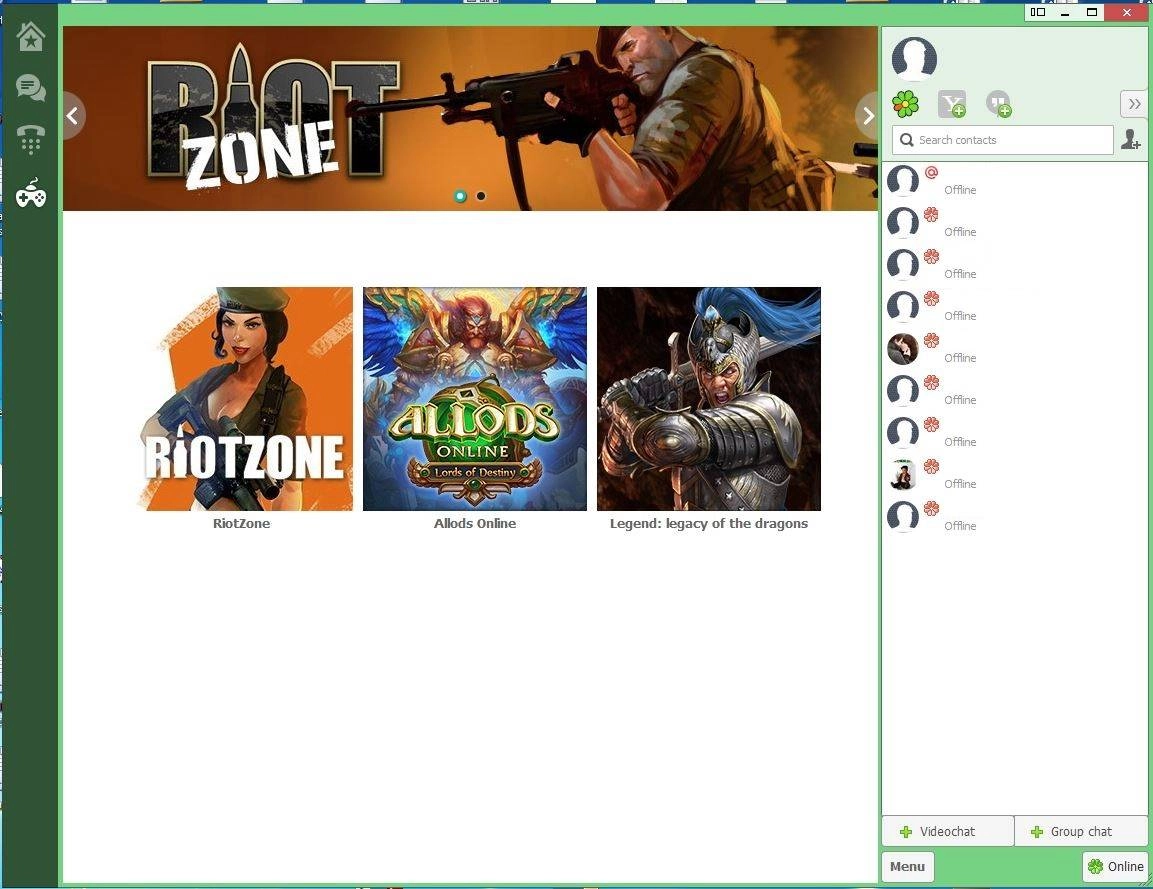Screen dimensions: 1153x889
Task: Open the home feed sidebar icon
Action: click(31, 37)
